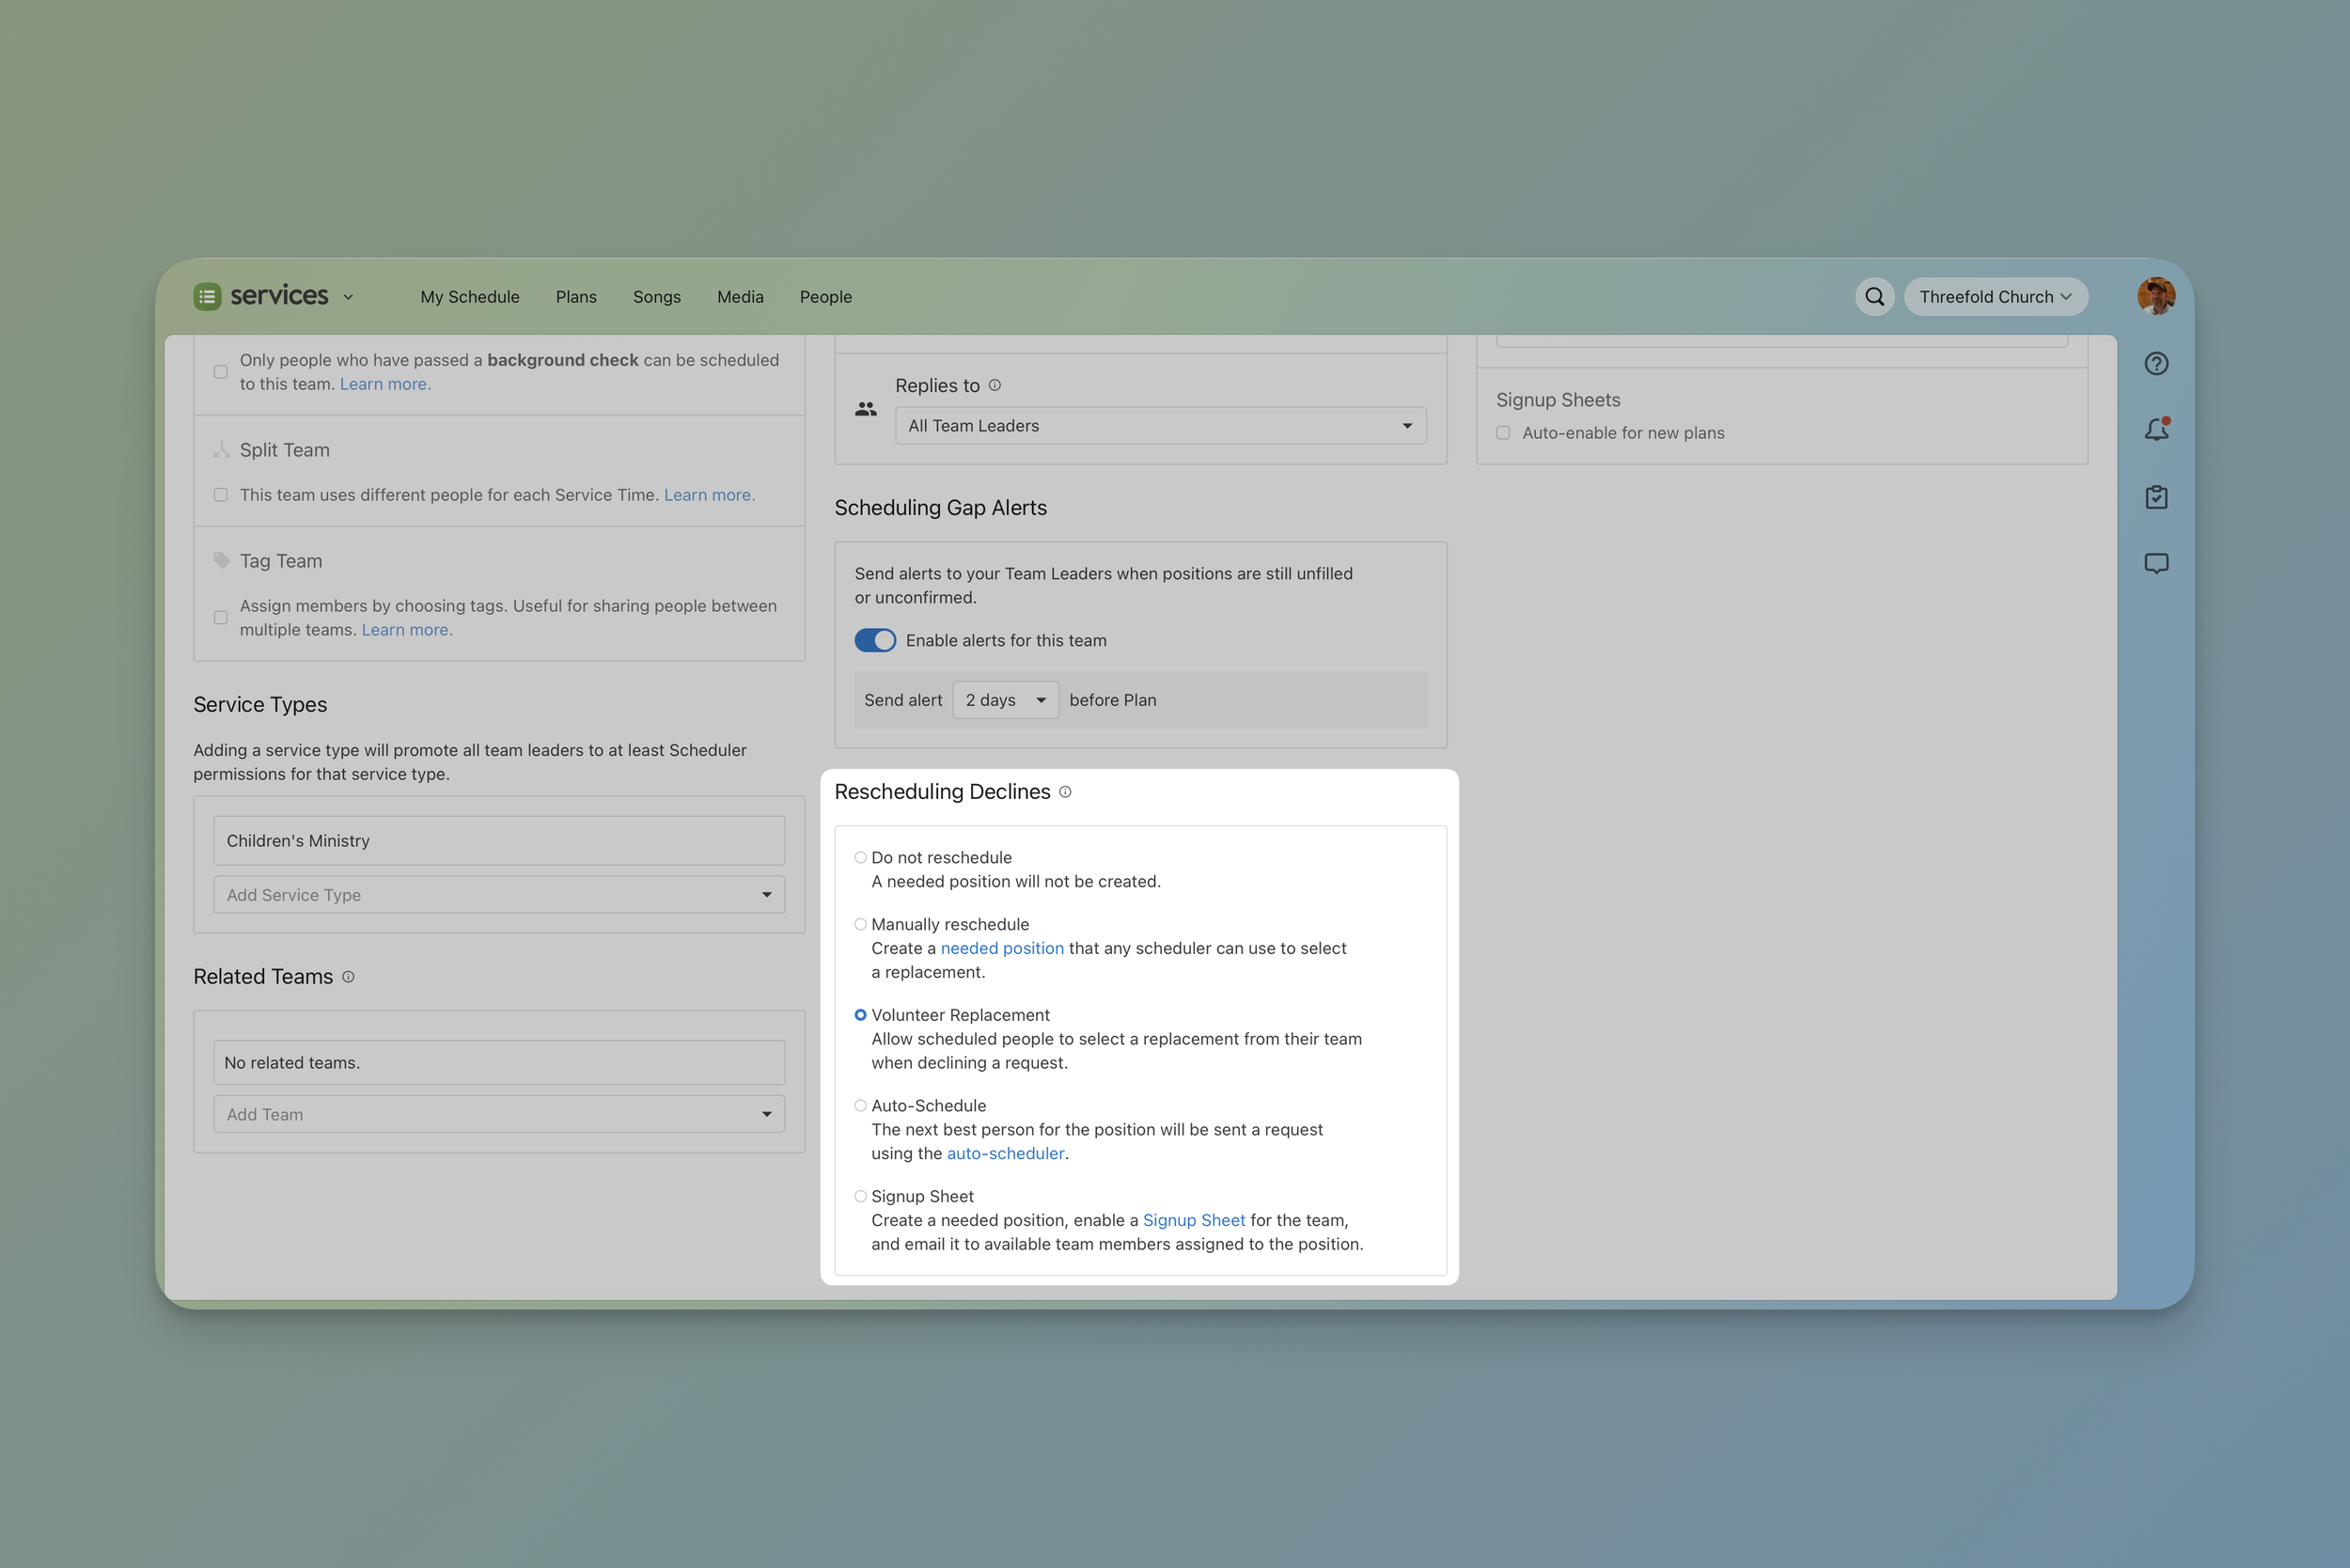
Task: Open the help question mark icon
Action: coord(2156,363)
